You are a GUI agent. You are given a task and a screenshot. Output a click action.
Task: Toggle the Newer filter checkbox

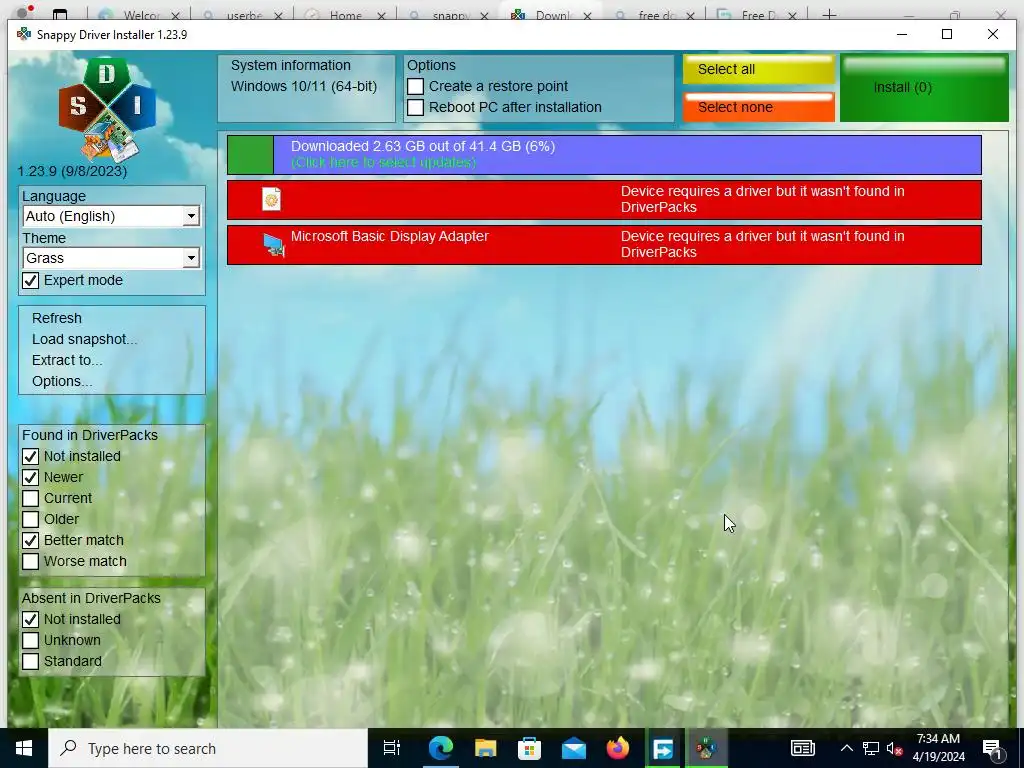click(x=31, y=477)
